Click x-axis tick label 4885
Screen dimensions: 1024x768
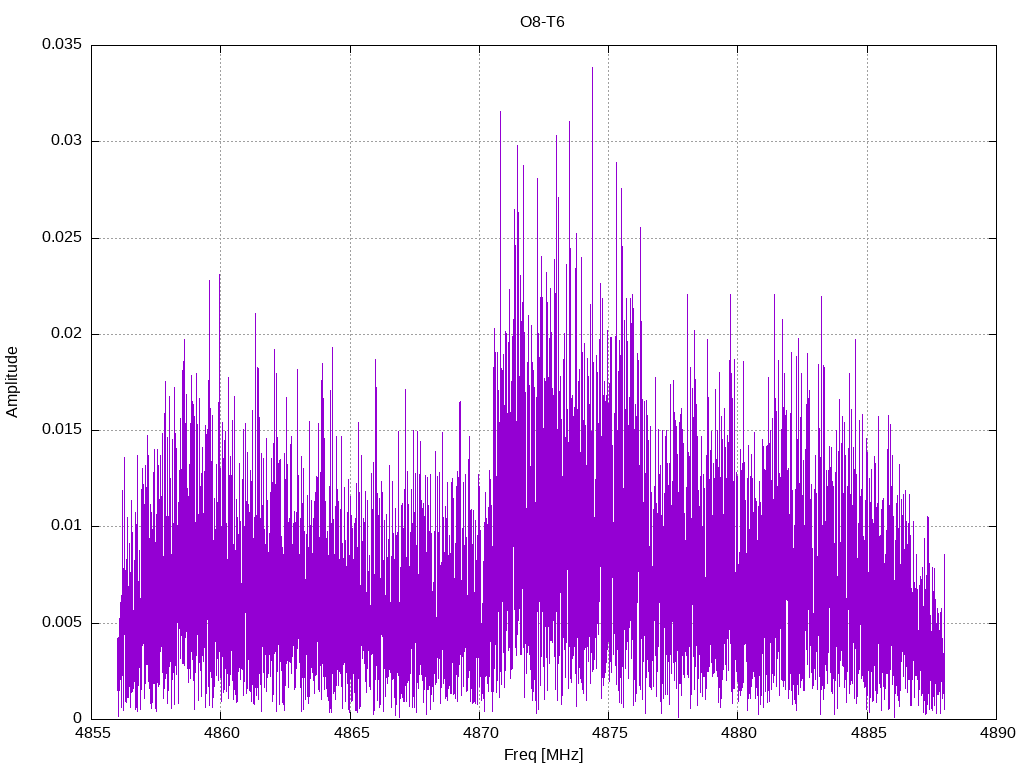click(x=867, y=733)
